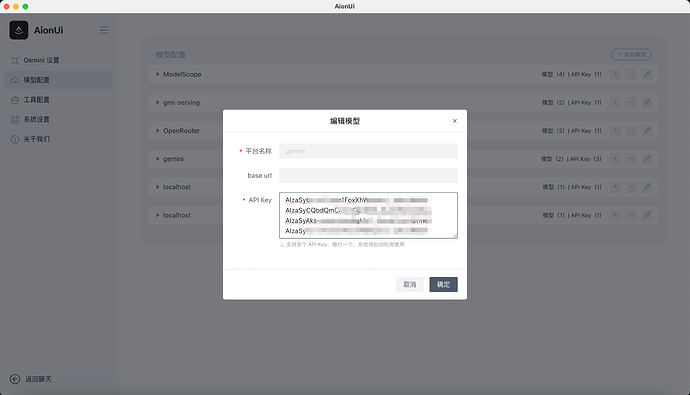Open 关于我们 in the sidebar

[59, 139]
